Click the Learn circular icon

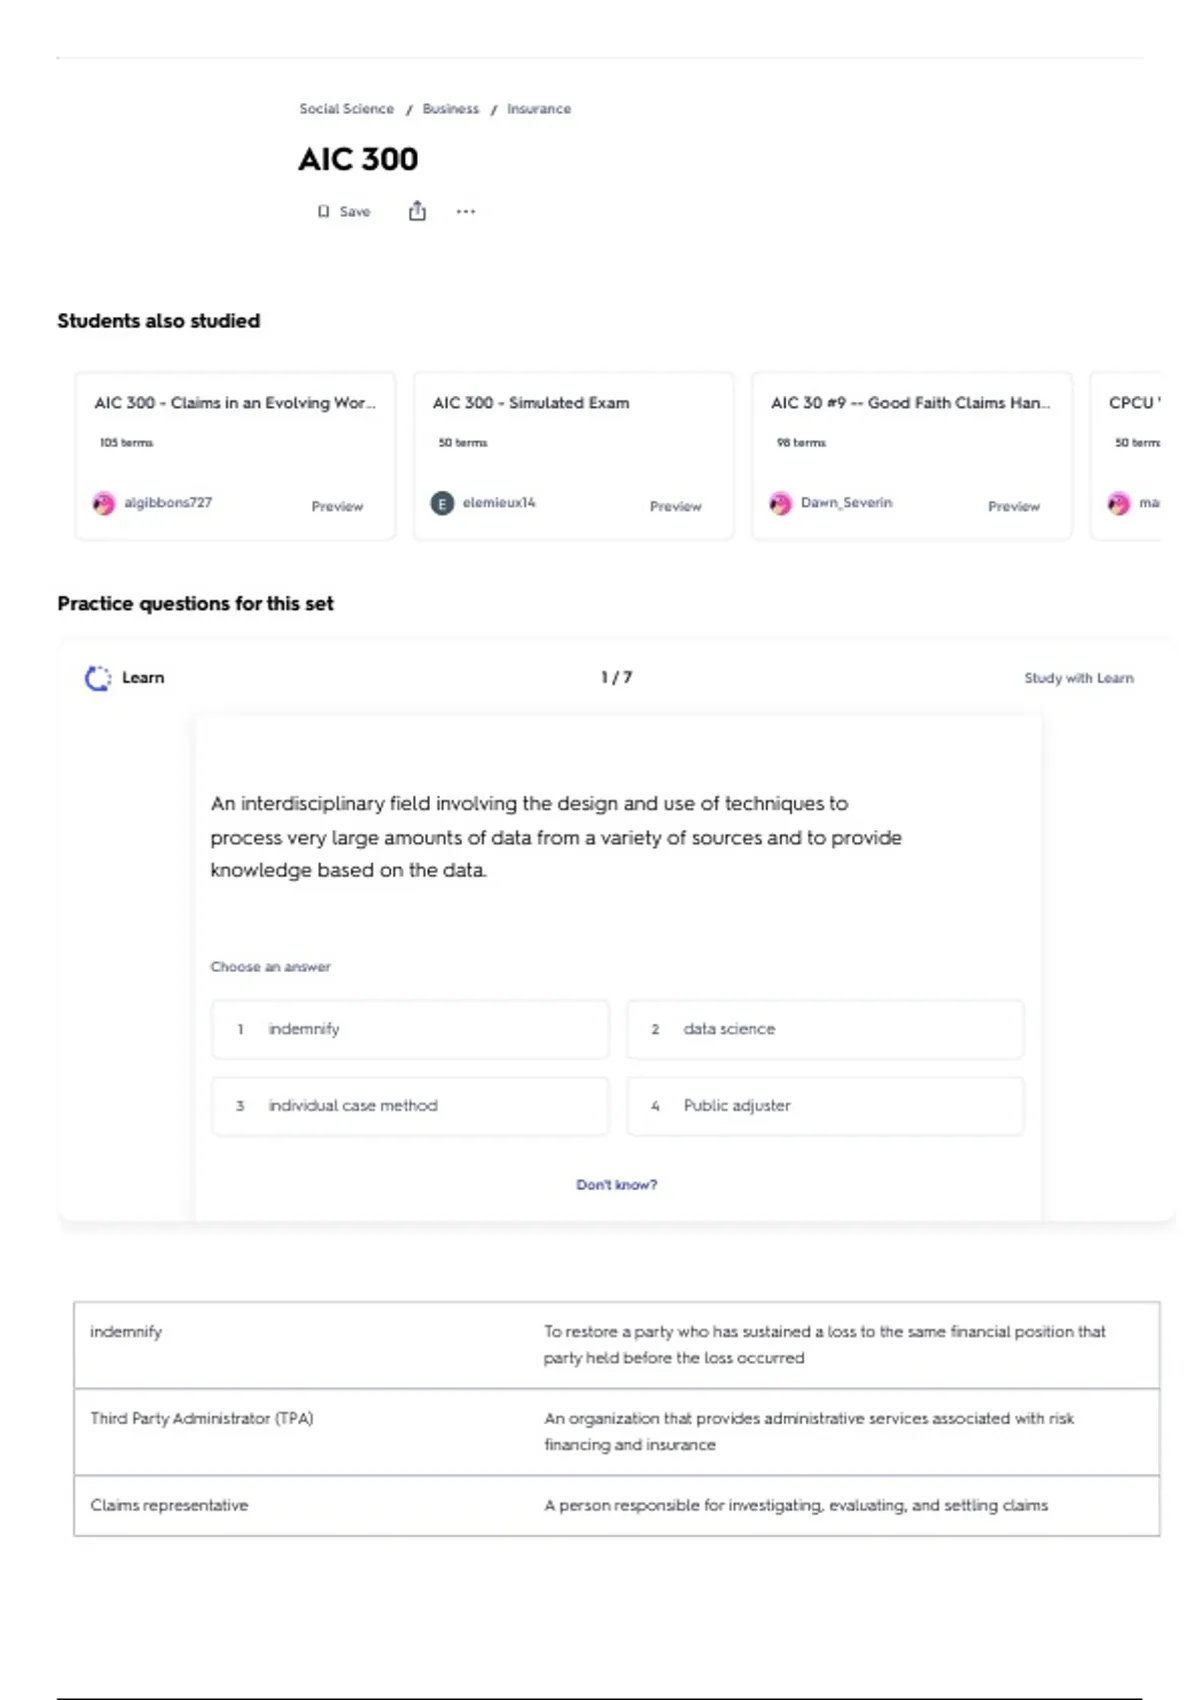click(98, 678)
